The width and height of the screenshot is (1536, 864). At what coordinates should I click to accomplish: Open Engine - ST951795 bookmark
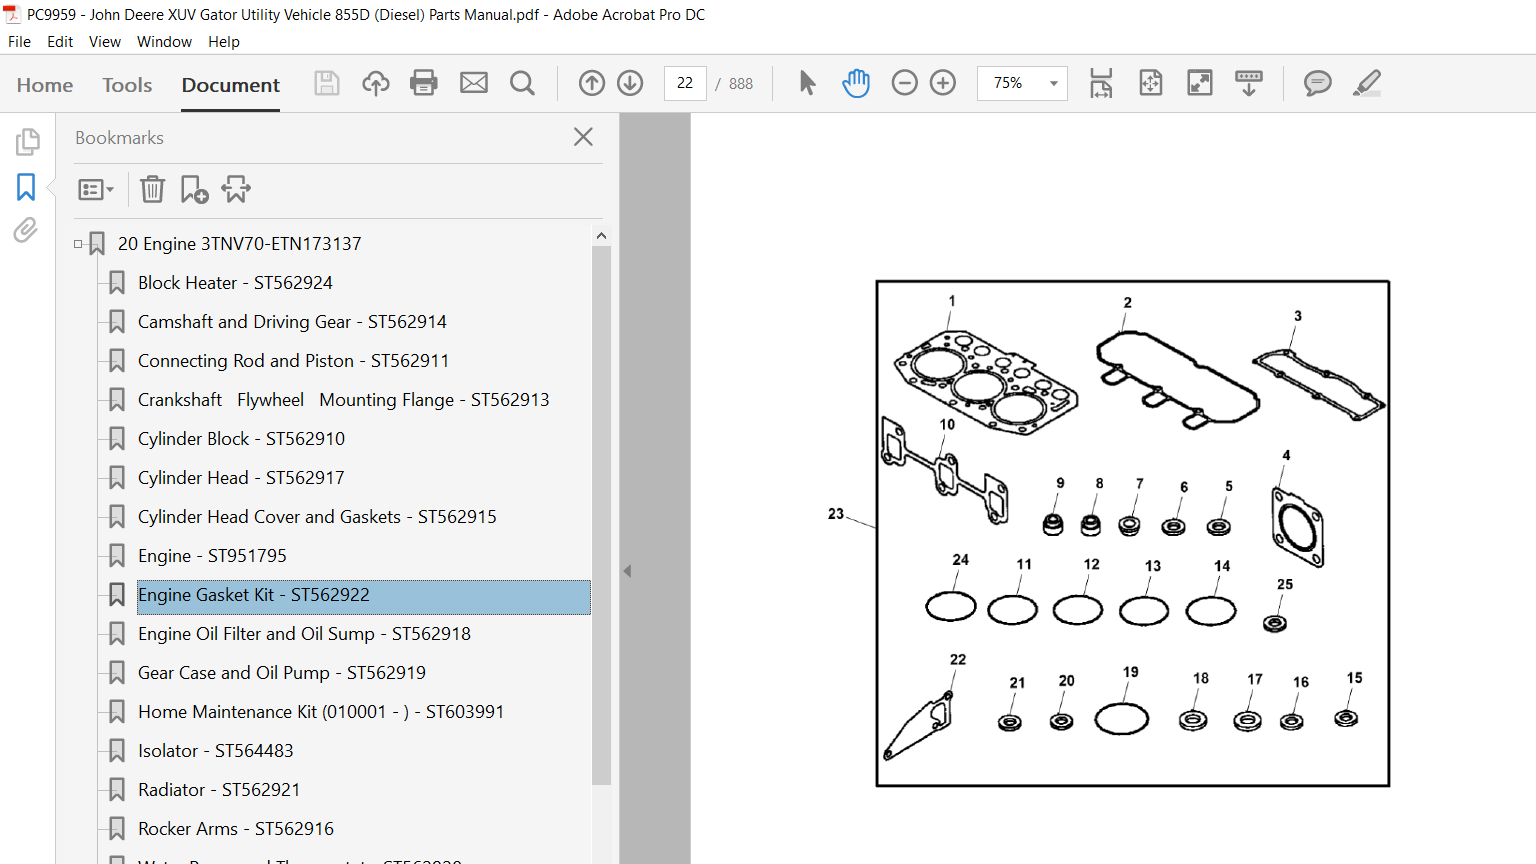coord(212,556)
